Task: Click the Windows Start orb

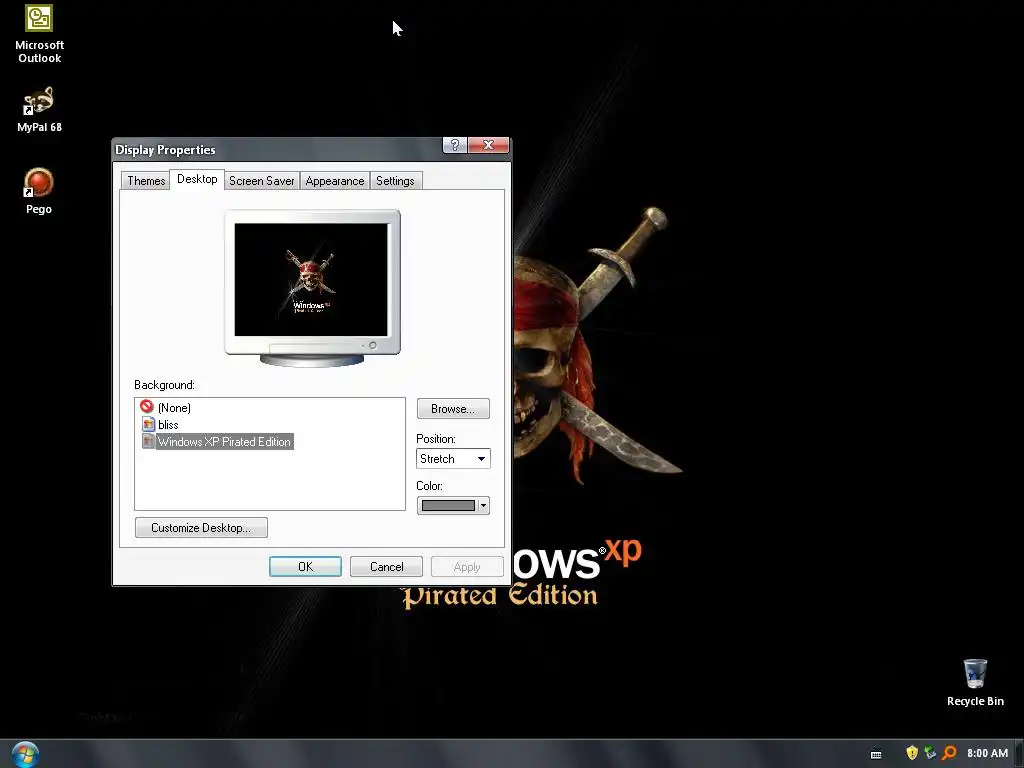Action: pos(25,754)
